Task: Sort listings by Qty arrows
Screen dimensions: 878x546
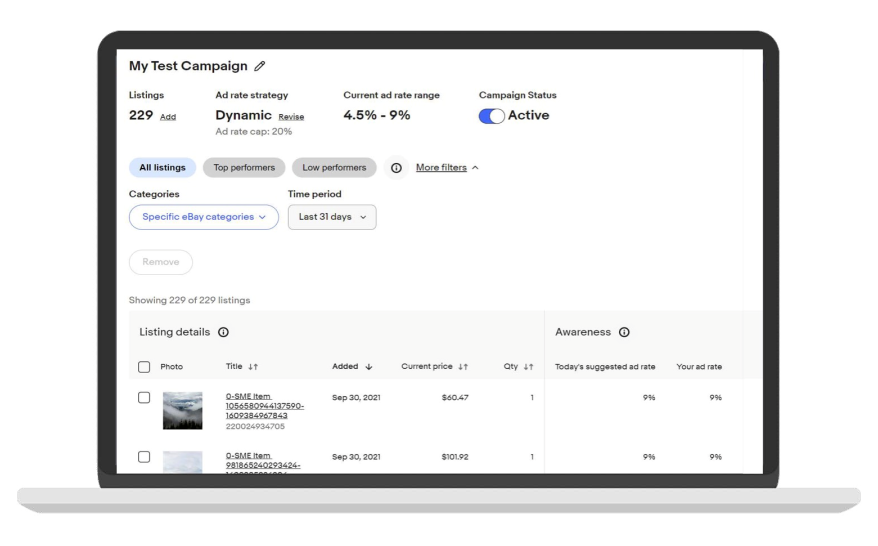Action: 528,367
